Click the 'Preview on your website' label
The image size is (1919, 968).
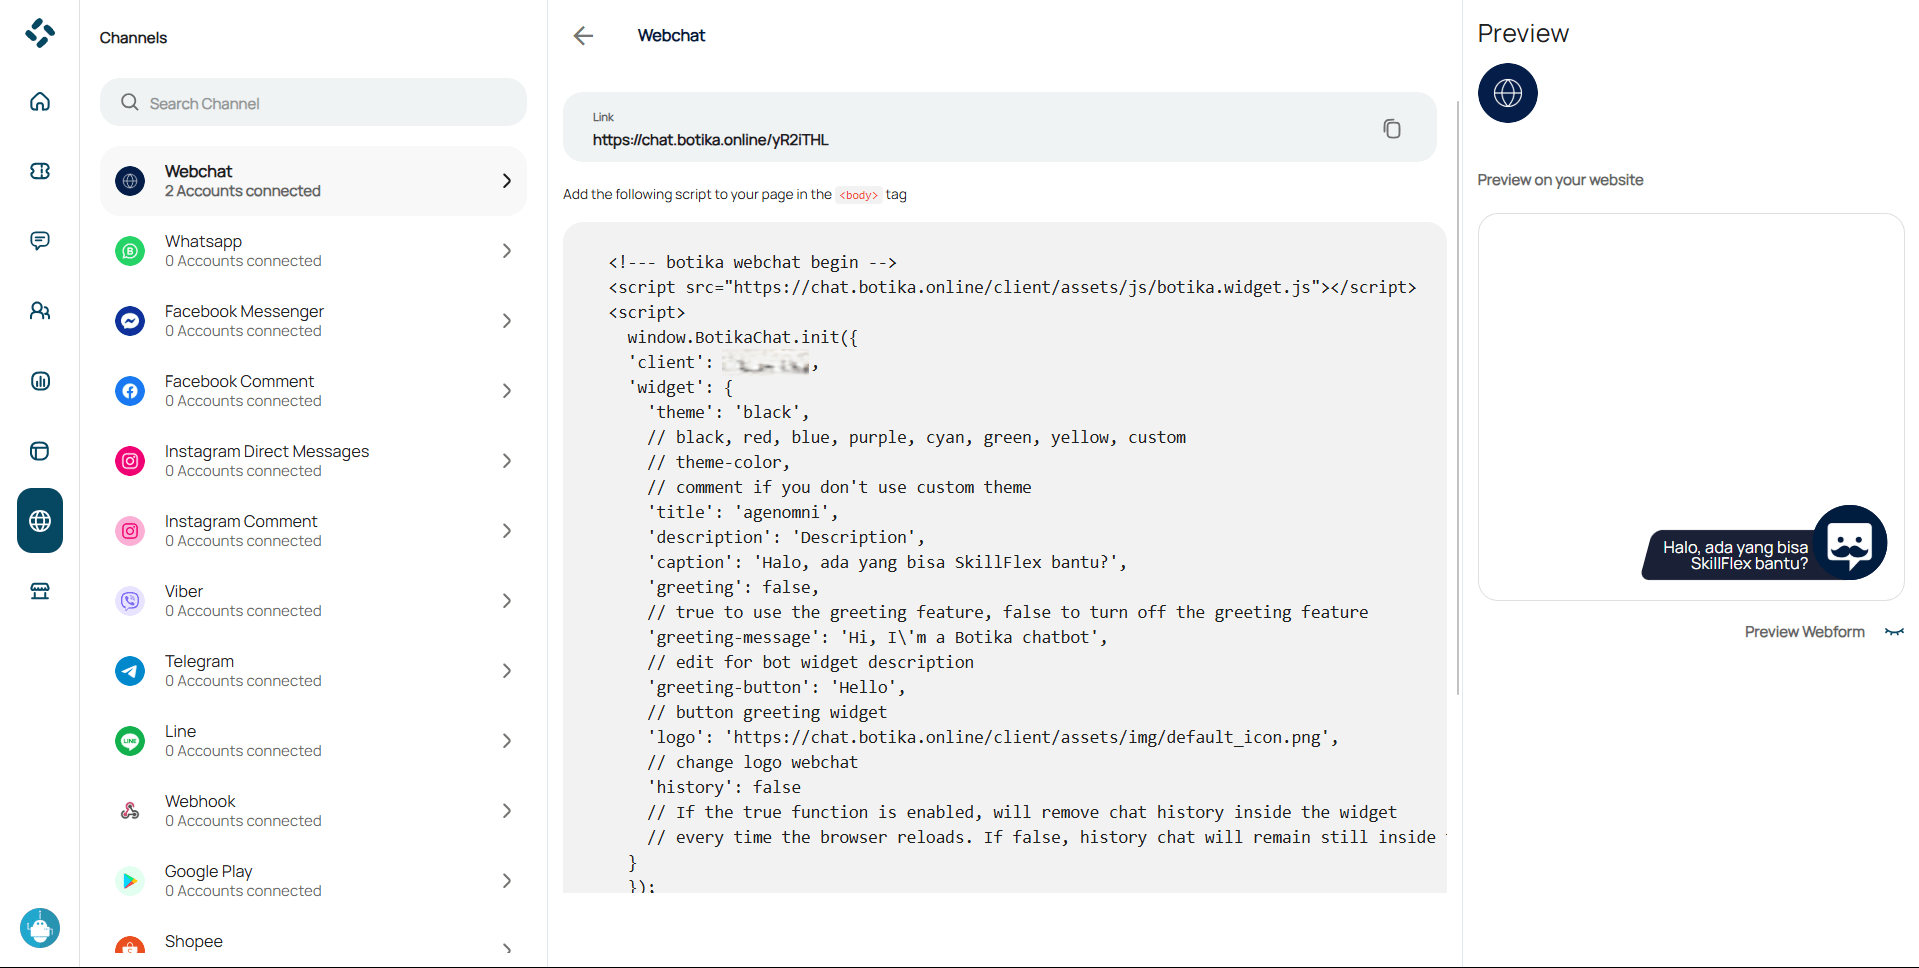(x=1560, y=180)
